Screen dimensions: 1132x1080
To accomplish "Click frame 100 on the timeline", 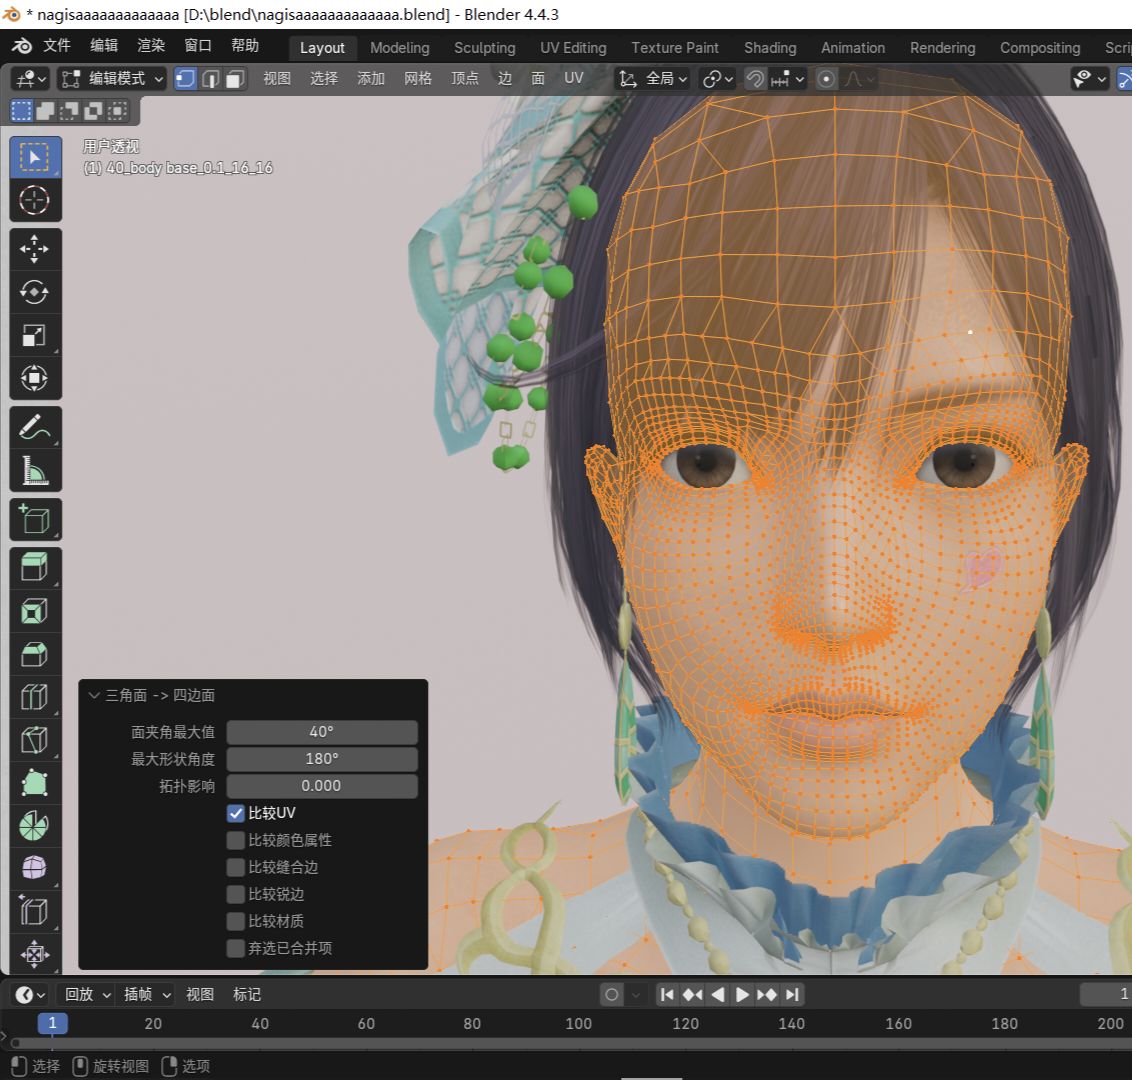I will (578, 1023).
